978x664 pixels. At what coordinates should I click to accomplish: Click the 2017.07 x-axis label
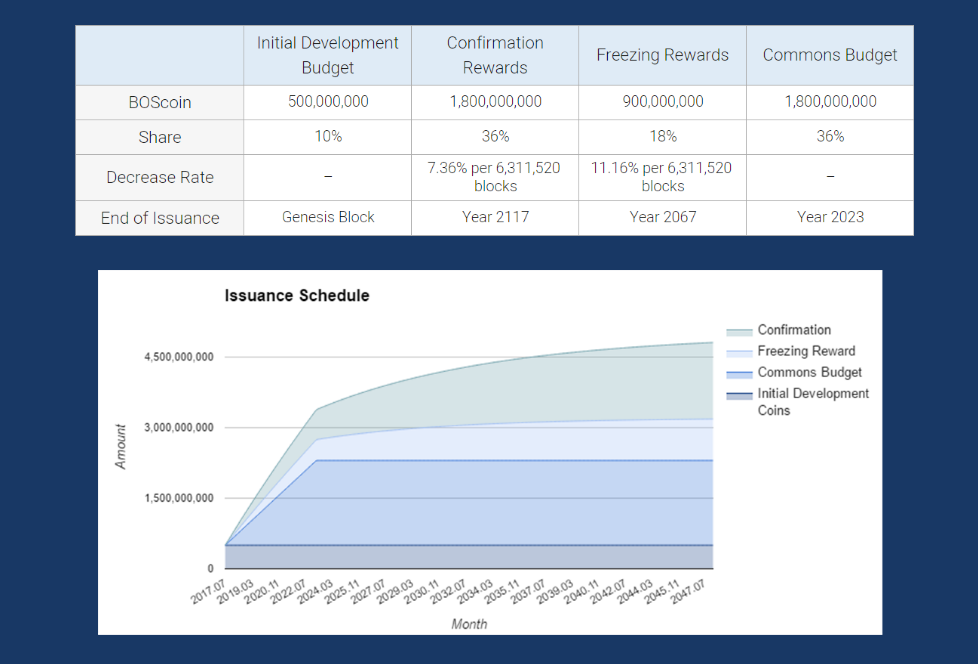pos(208,592)
